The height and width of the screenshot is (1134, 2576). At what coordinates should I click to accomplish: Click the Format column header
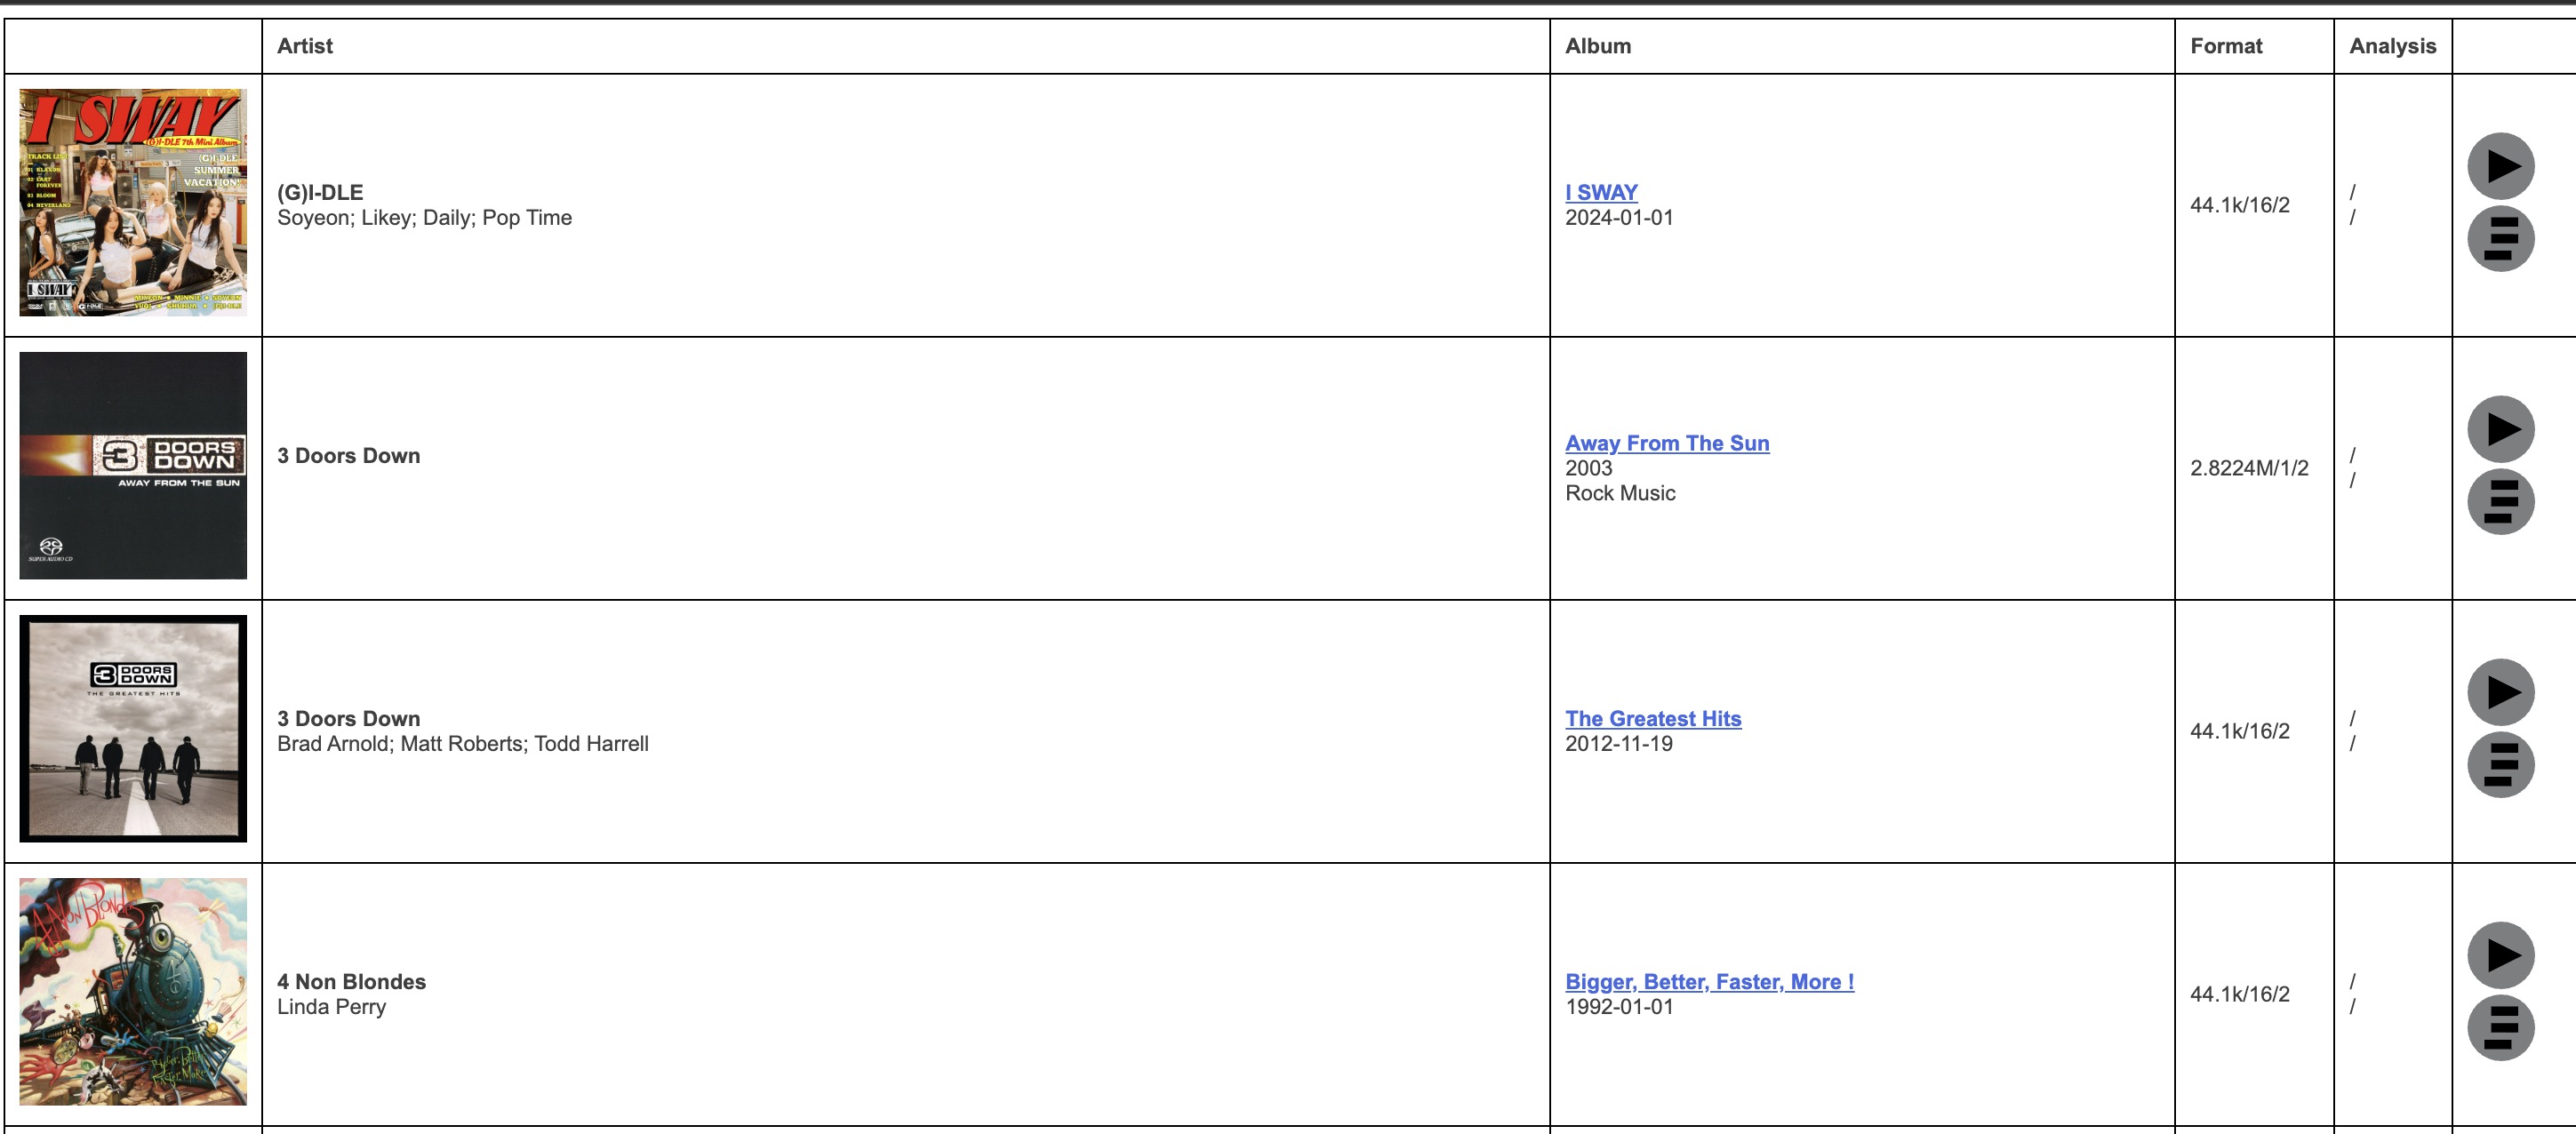(2225, 46)
